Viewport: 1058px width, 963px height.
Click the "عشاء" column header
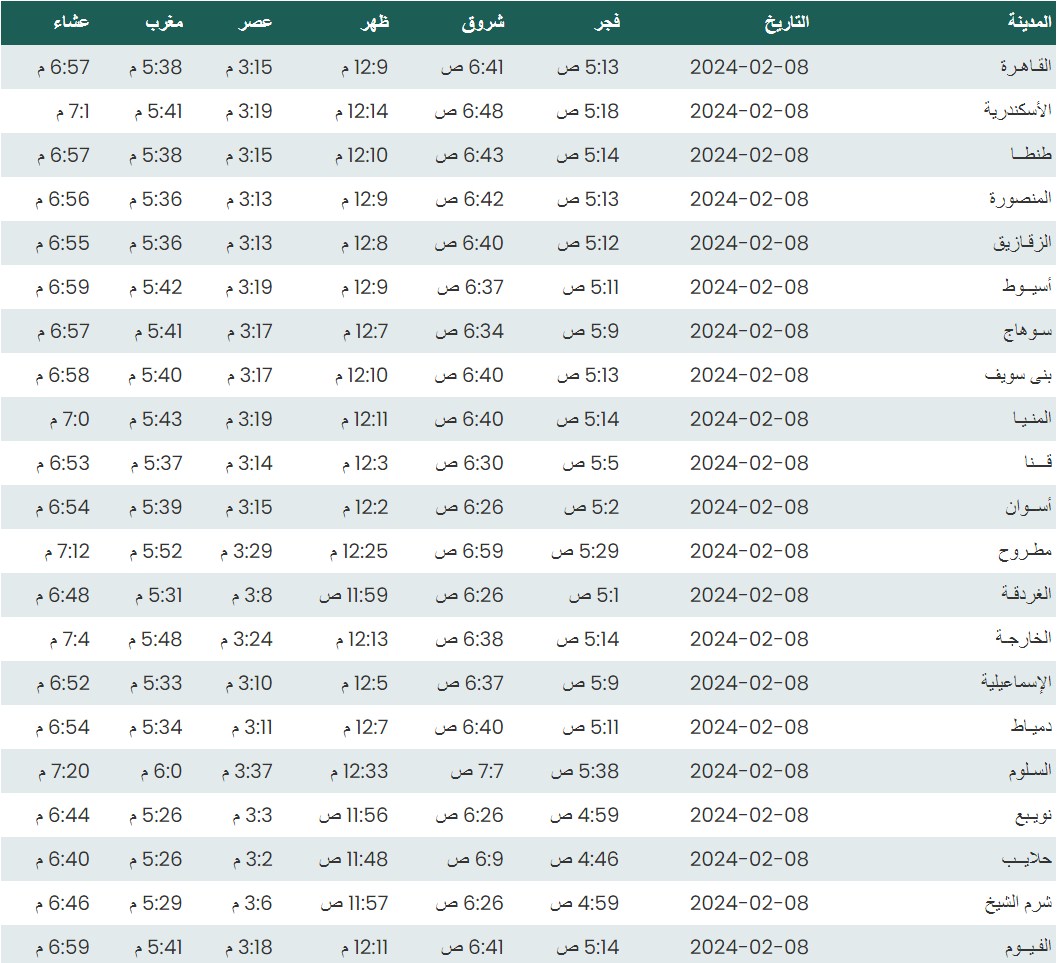[72, 22]
